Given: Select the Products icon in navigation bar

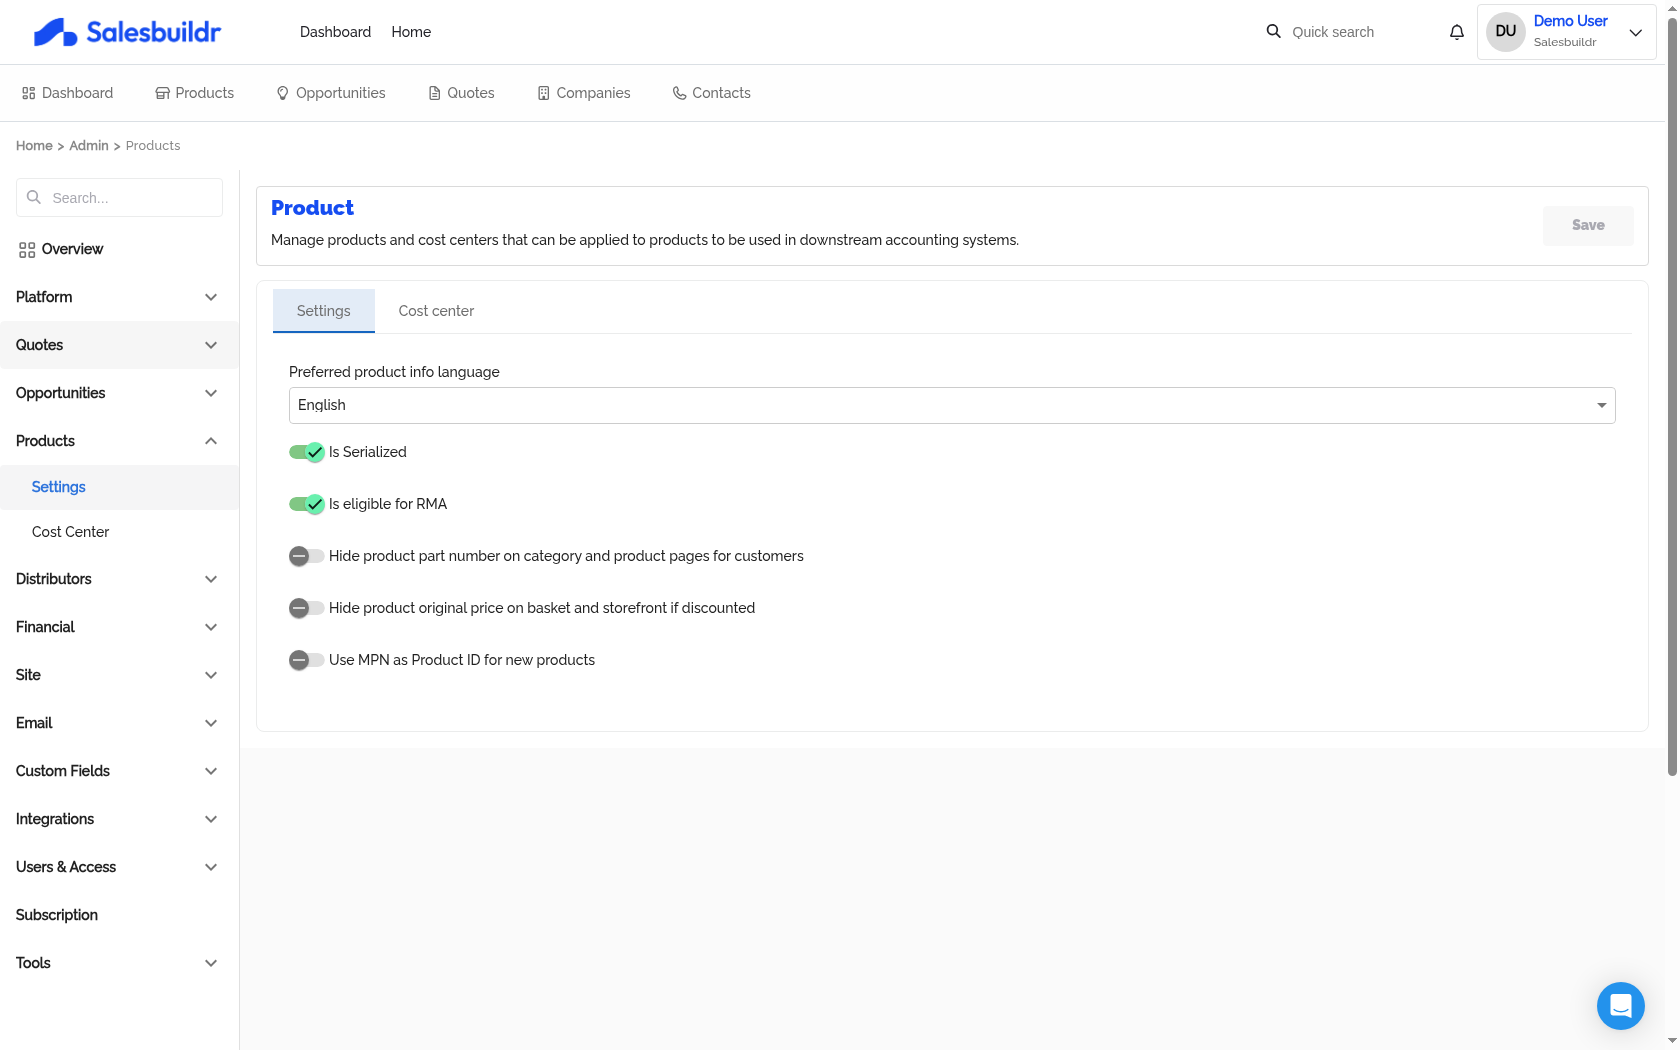Looking at the screenshot, I should [162, 92].
